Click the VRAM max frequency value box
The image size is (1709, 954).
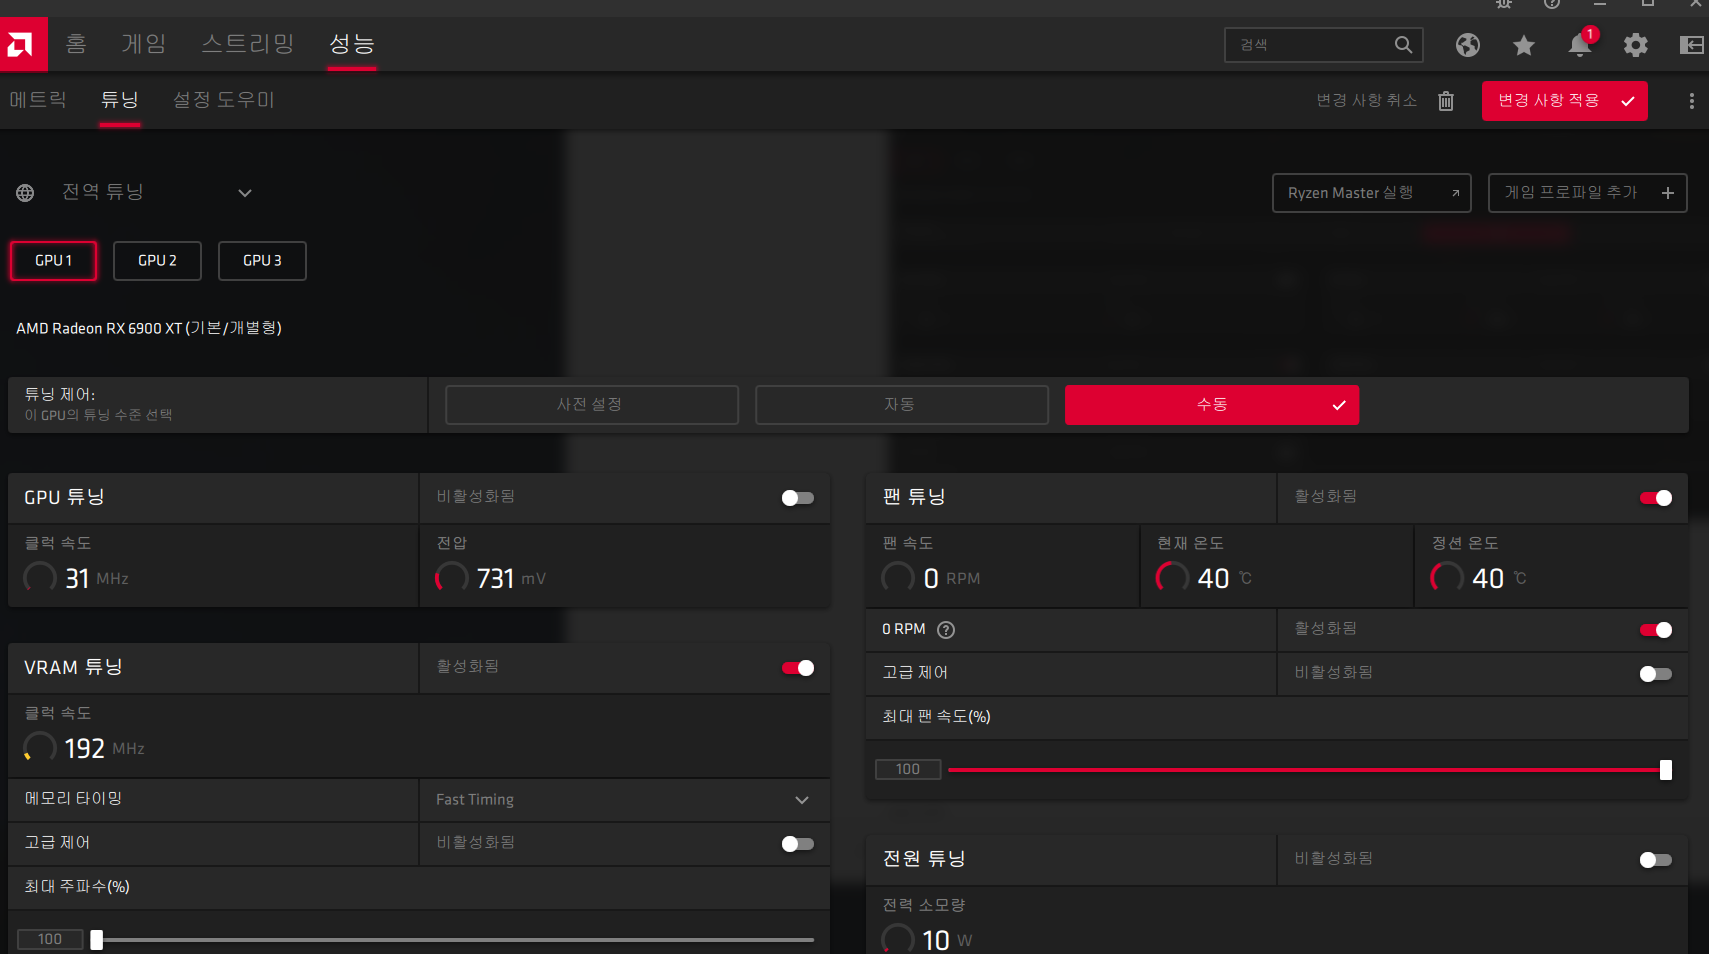point(50,940)
